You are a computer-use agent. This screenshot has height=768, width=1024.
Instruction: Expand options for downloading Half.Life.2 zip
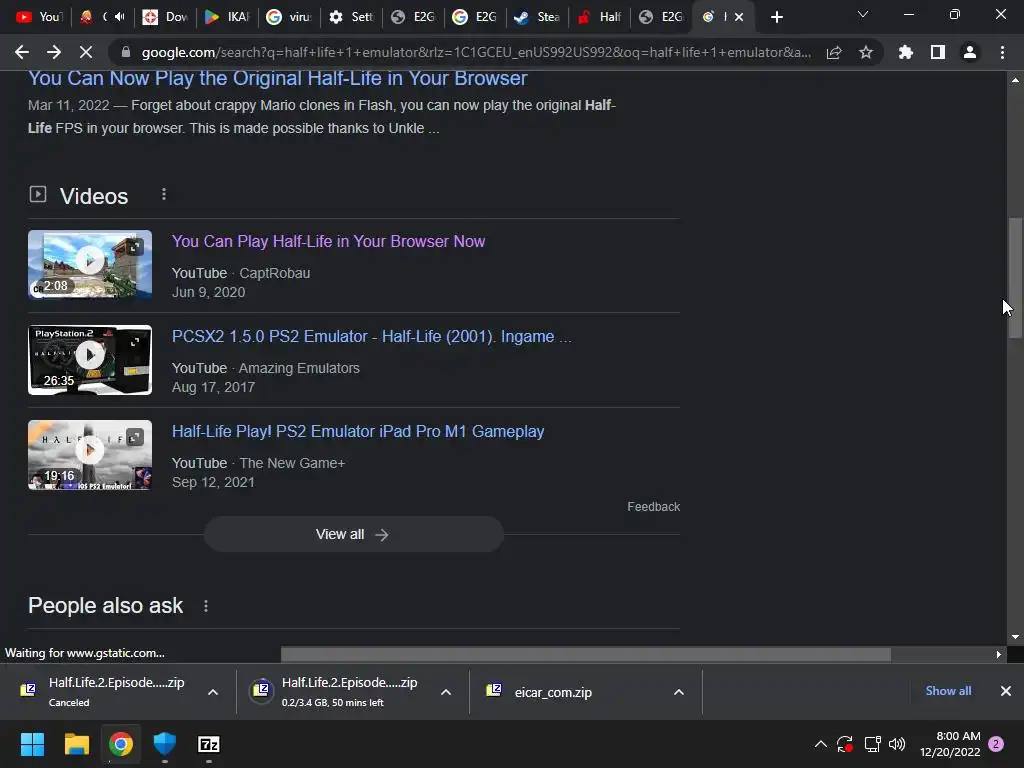coord(446,692)
